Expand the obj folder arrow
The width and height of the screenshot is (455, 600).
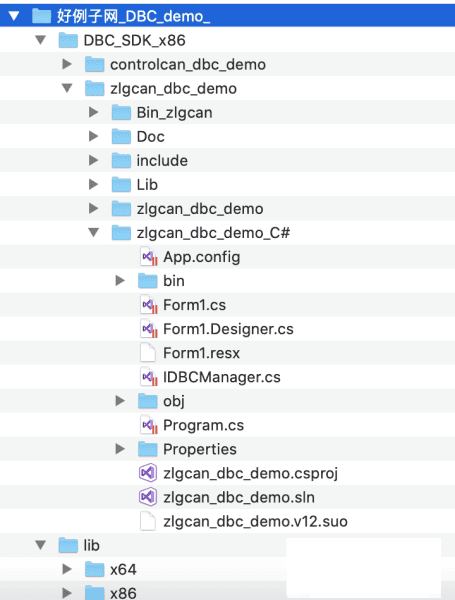[120, 401]
